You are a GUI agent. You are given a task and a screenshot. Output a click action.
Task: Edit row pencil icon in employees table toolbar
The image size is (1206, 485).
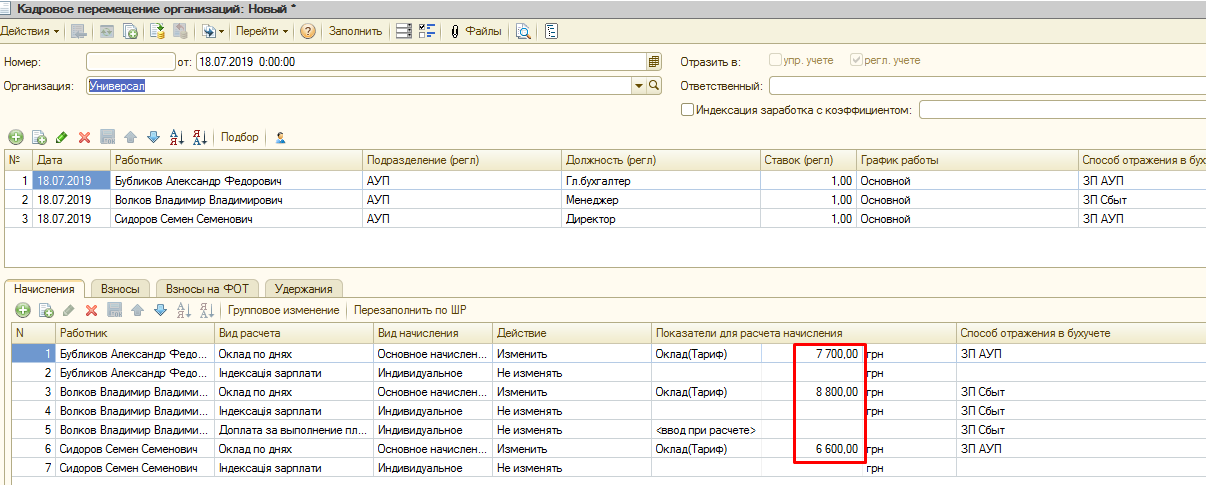(62, 137)
